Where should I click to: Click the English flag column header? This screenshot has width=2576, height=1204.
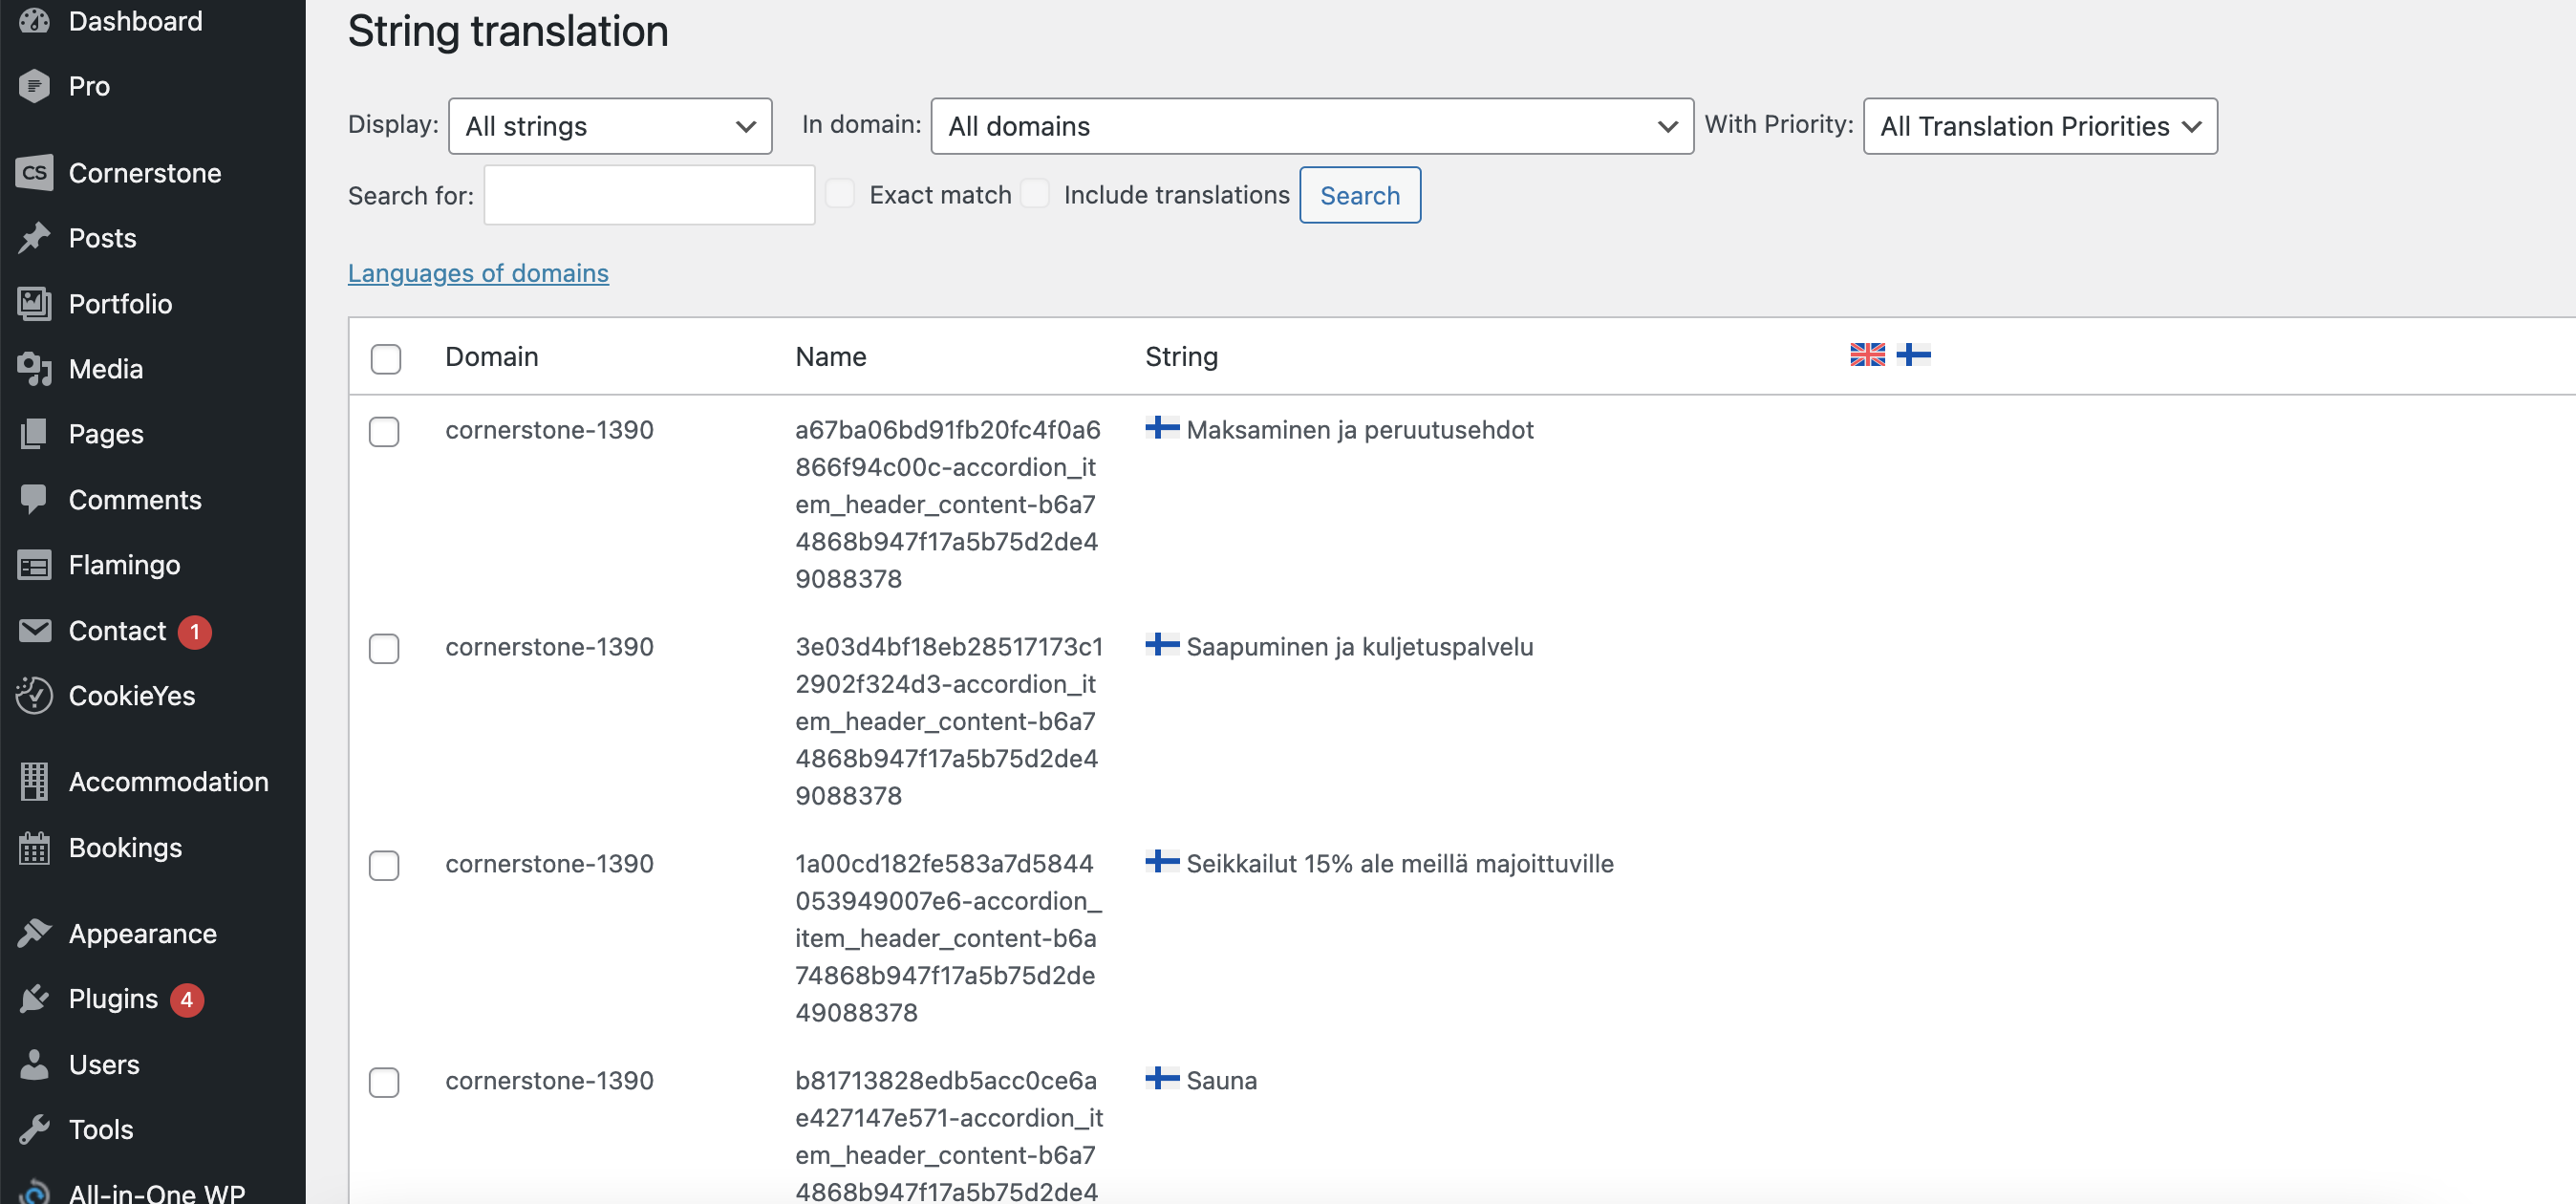tap(1866, 355)
